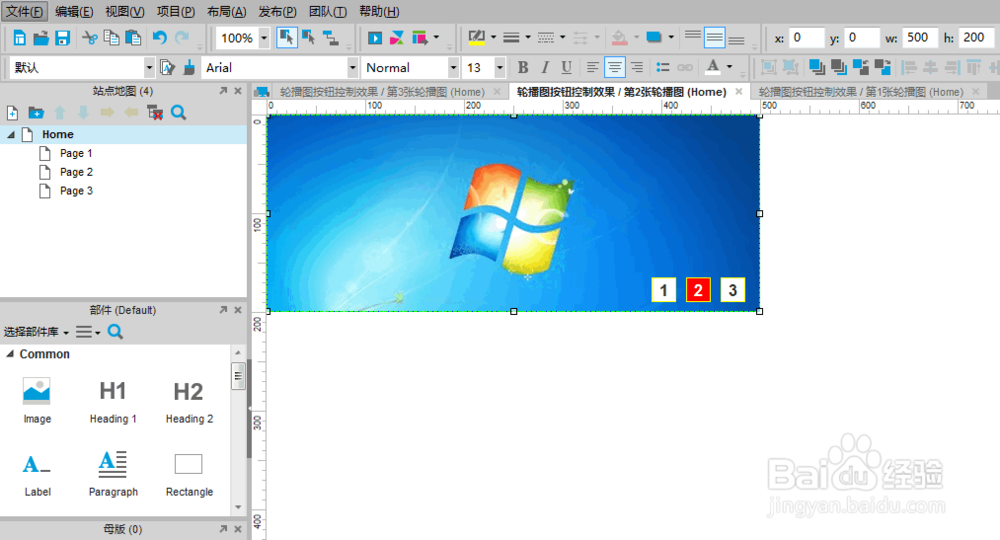Toggle italic text formatting
The width and height of the screenshot is (1000, 540).
pyautogui.click(x=545, y=67)
